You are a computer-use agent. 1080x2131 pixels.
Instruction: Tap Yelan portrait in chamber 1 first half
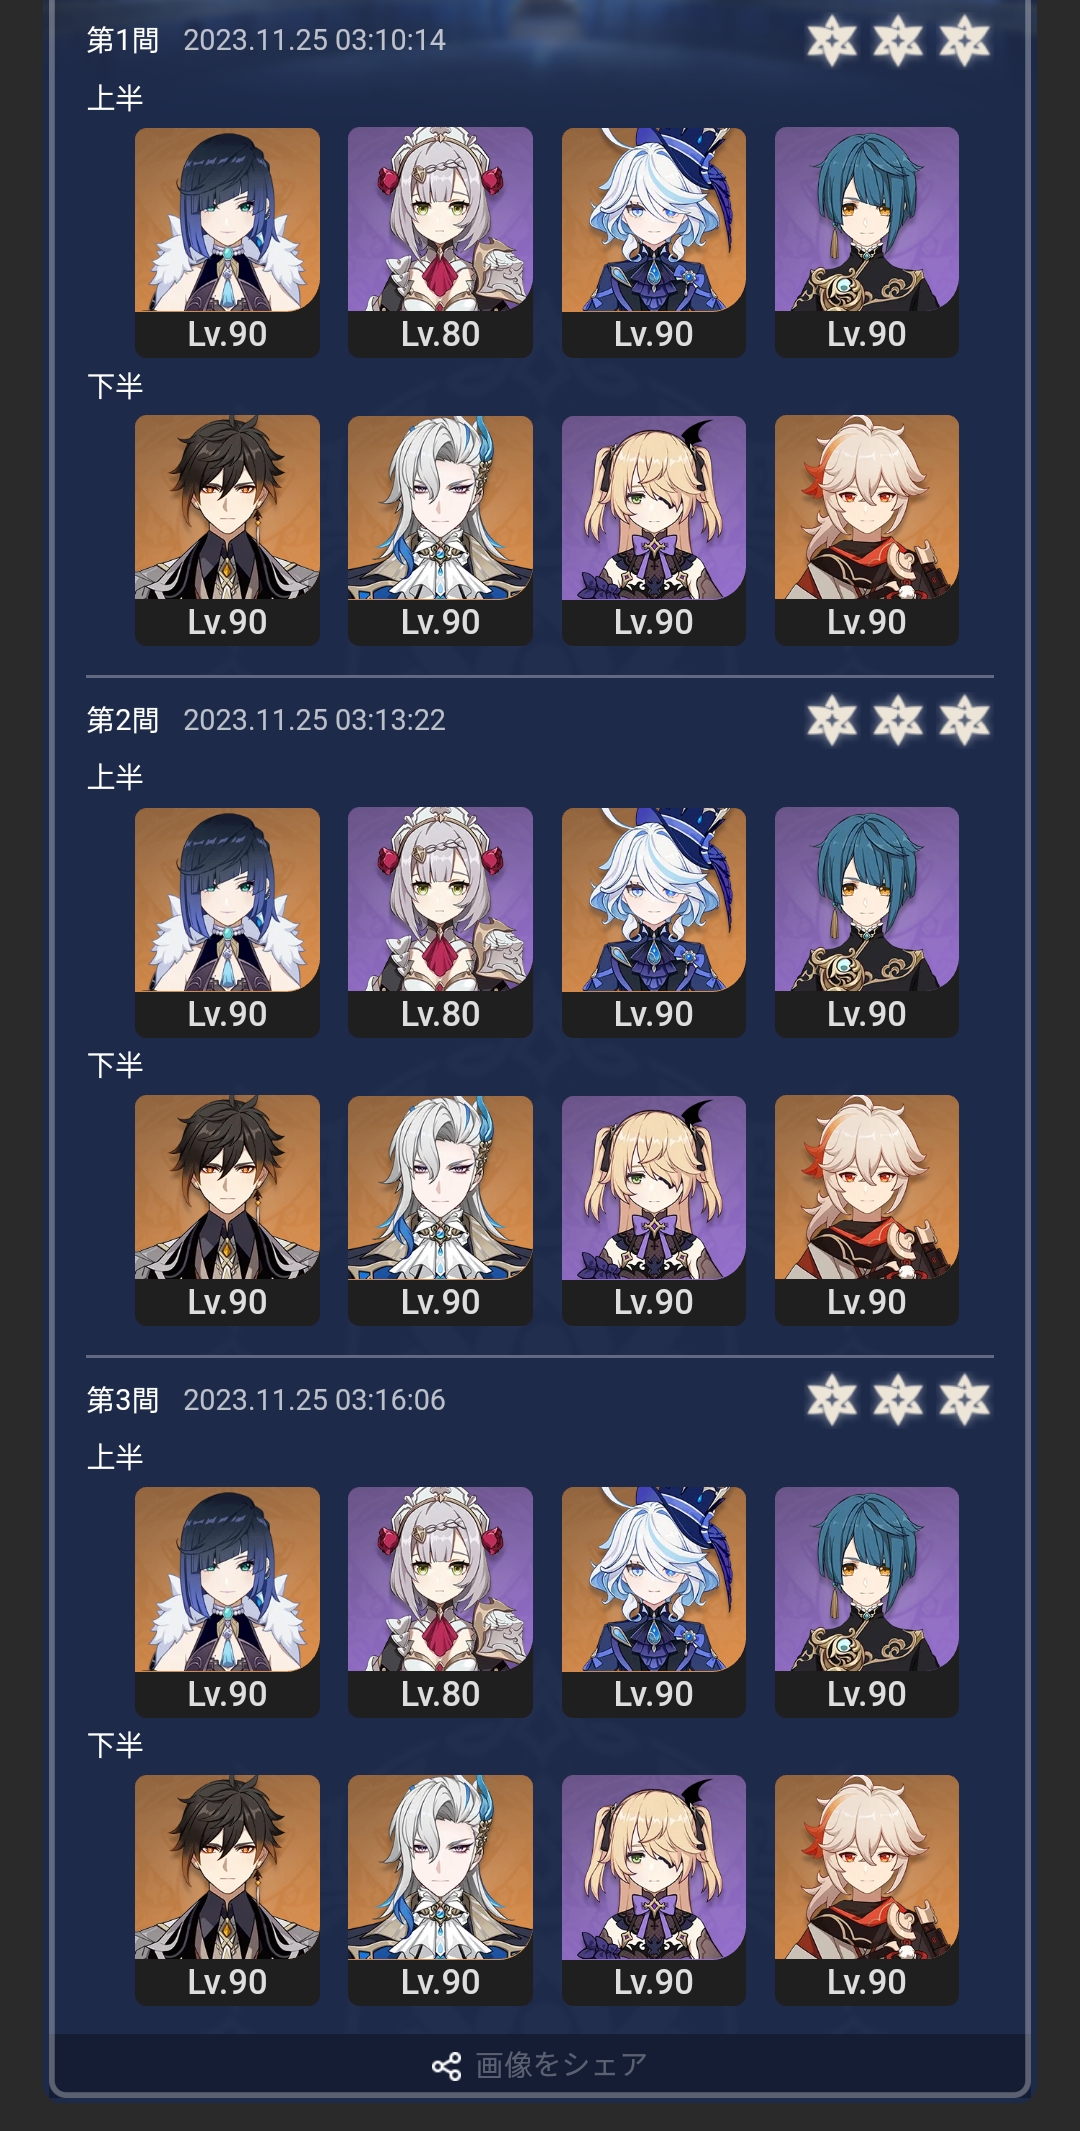click(227, 242)
